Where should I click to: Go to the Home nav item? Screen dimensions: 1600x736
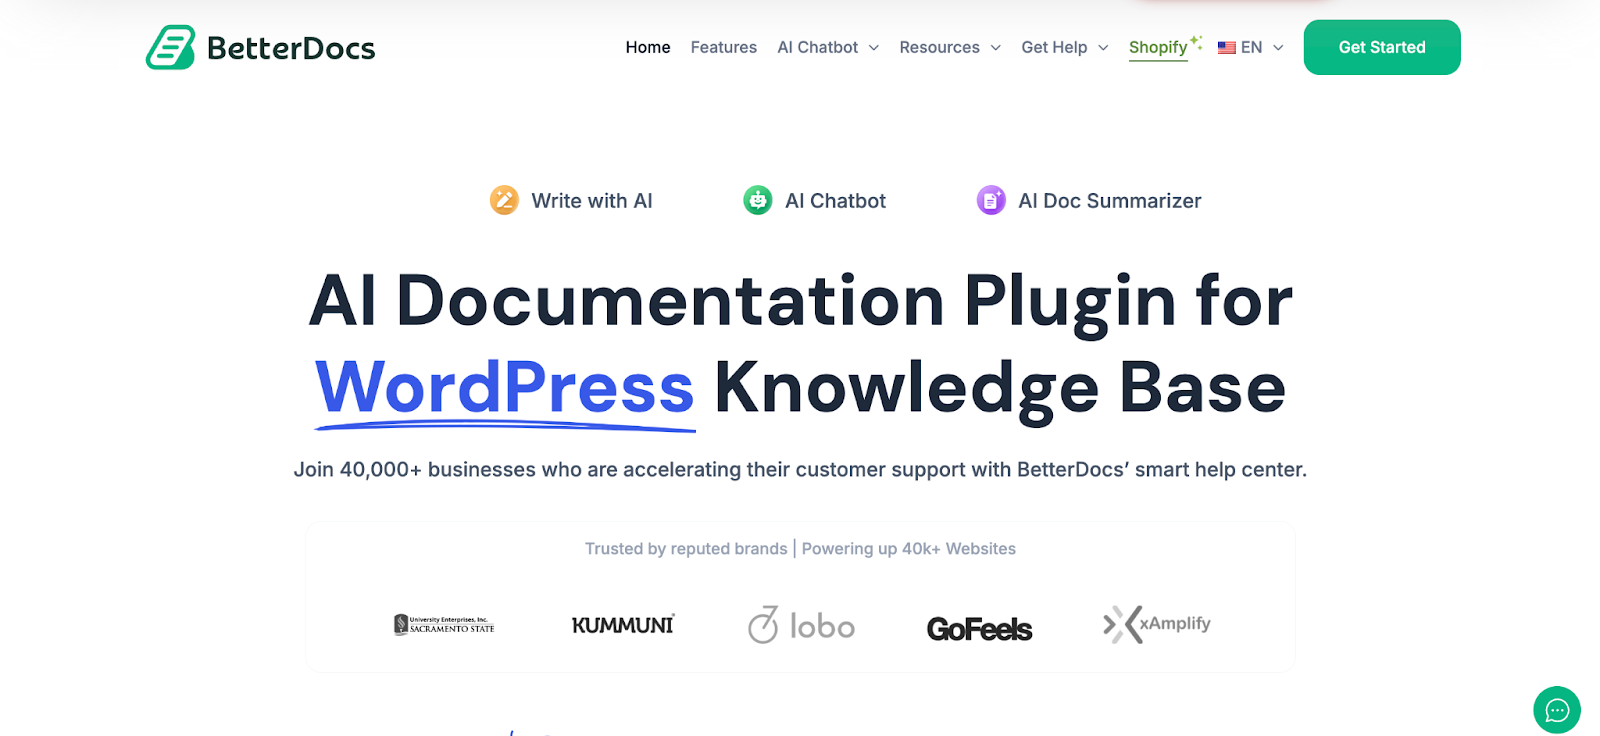pos(648,47)
